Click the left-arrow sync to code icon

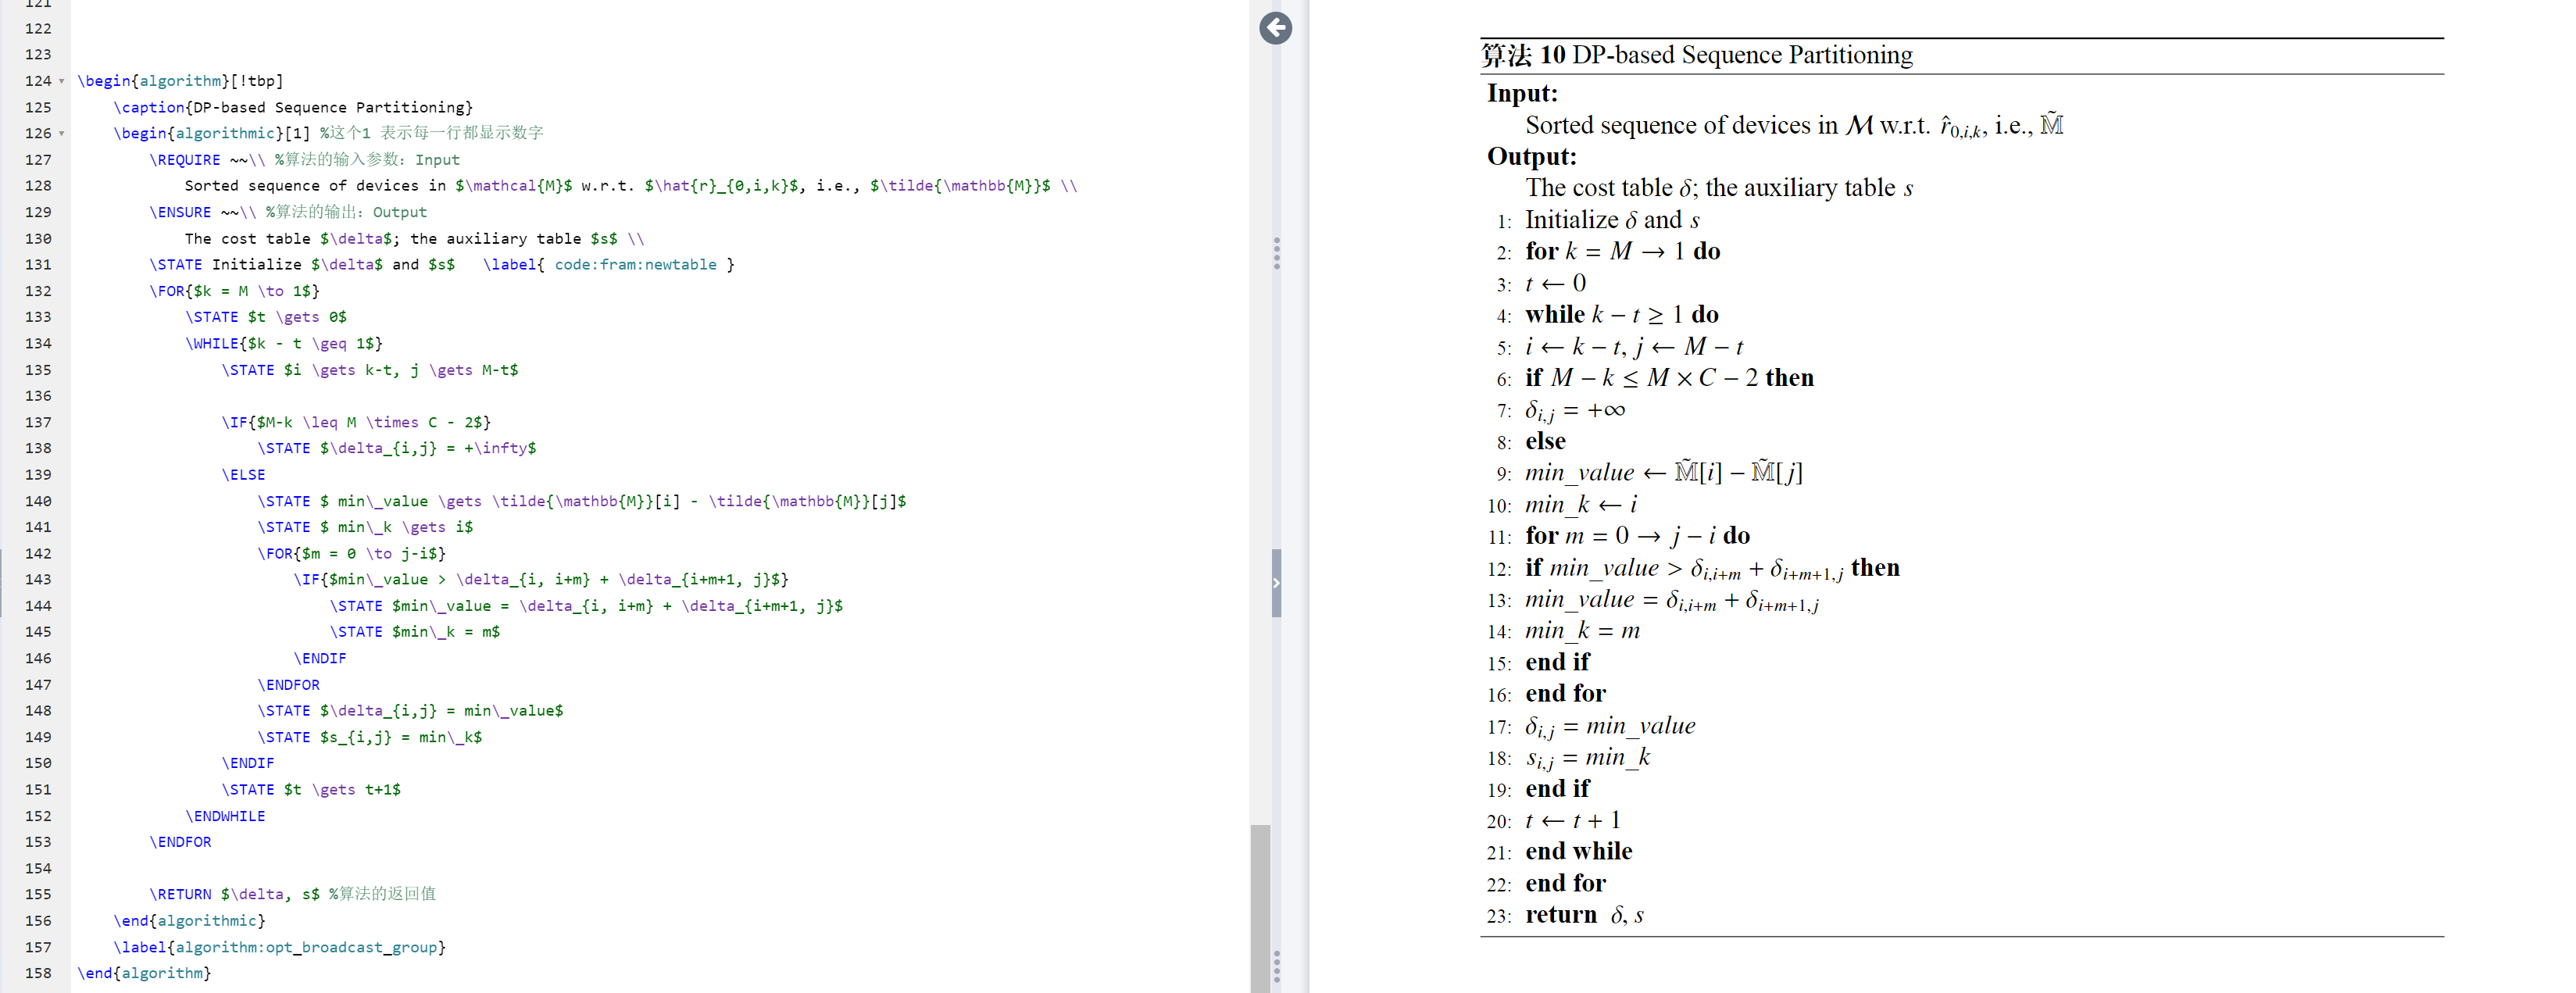click(x=1275, y=28)
